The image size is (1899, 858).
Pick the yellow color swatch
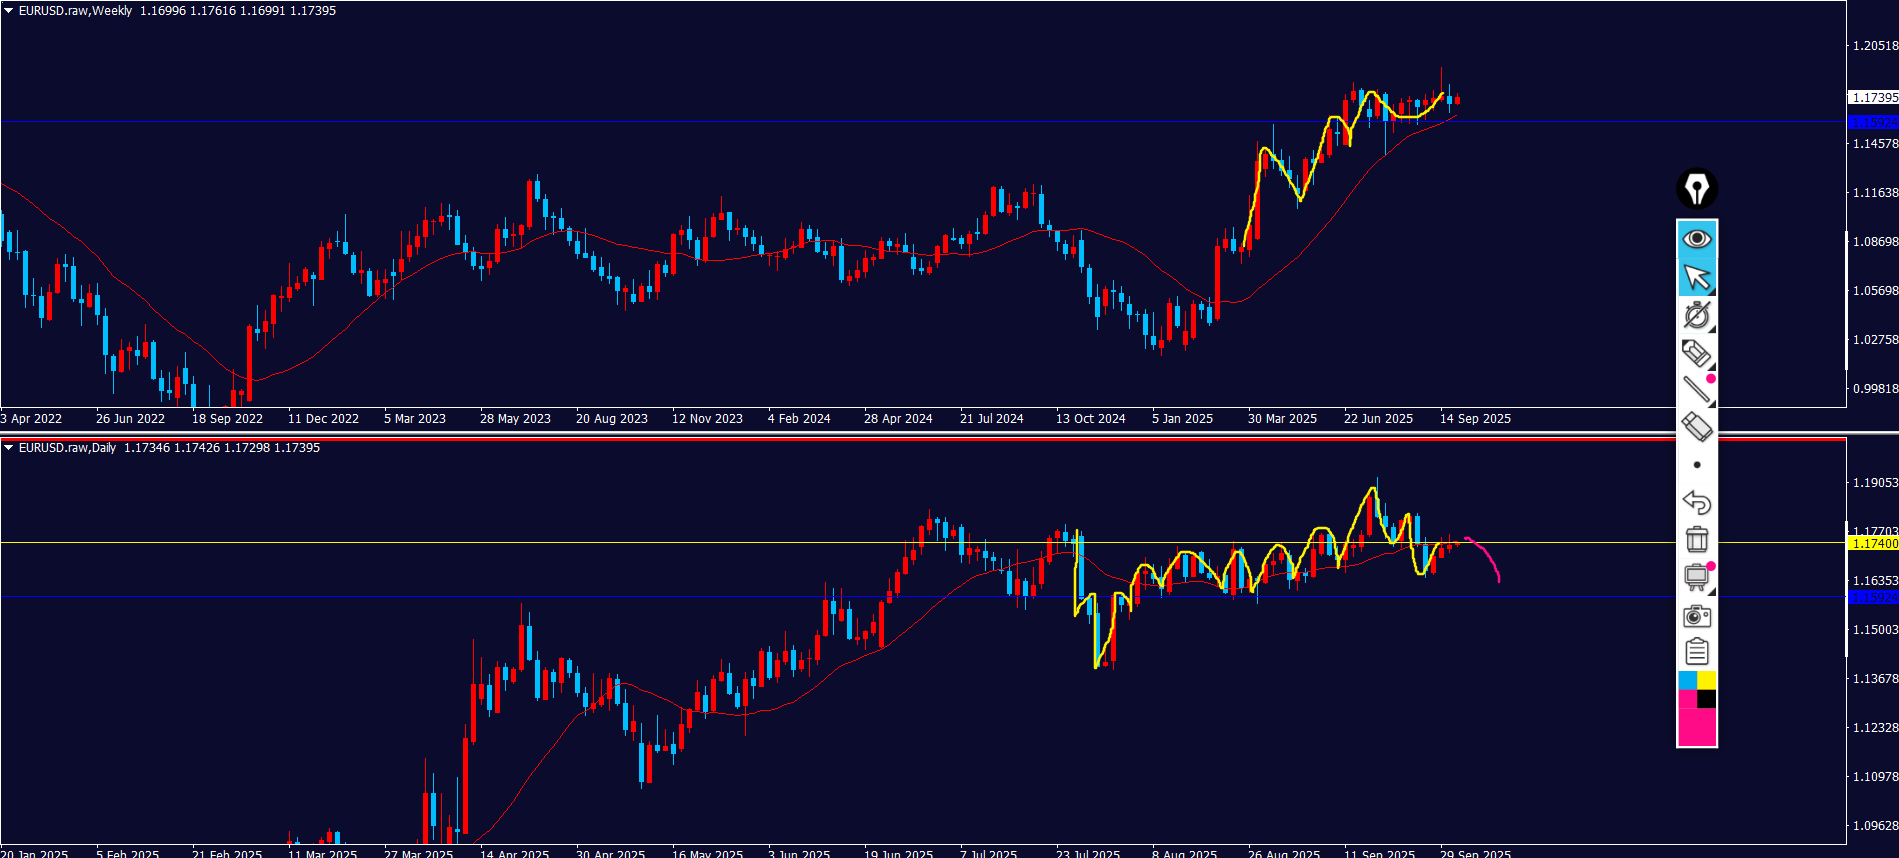click(x=1706, y=681)
